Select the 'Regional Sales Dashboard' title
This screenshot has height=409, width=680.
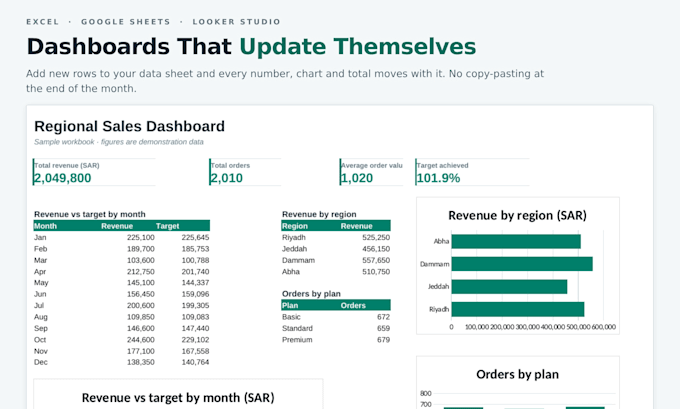tap(129, 126)
